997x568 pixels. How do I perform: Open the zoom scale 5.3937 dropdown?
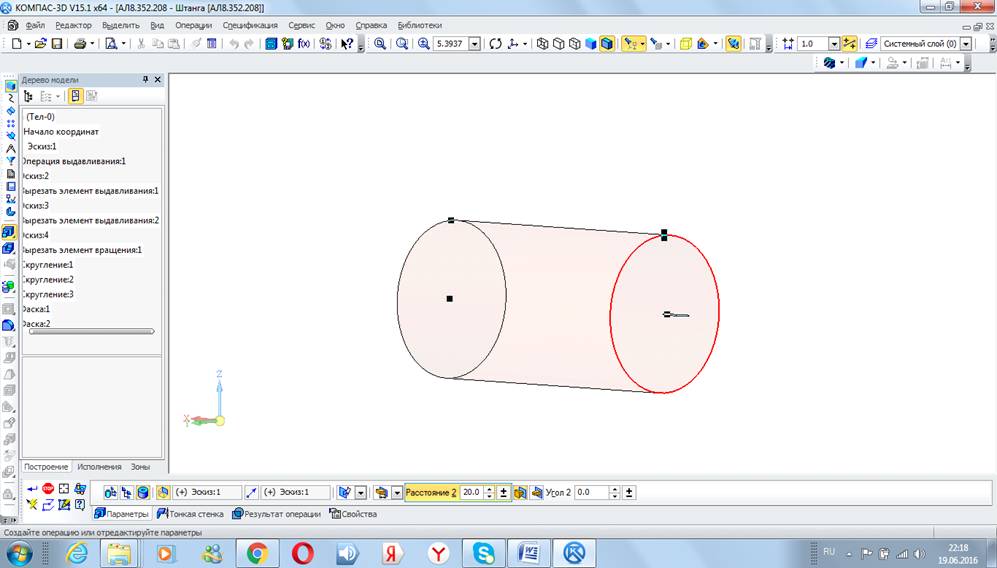tap(474, 44)
